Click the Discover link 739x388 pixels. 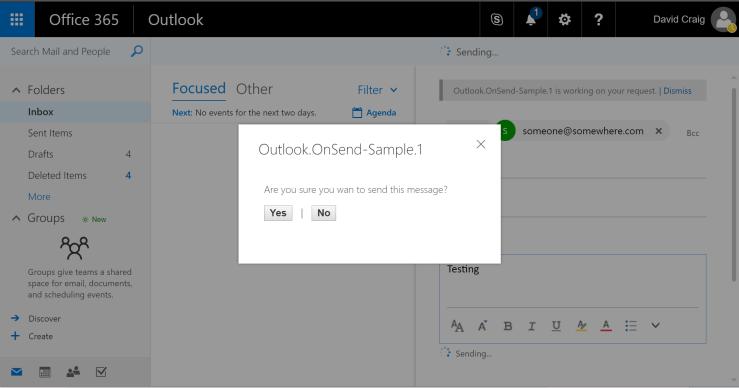pos(44,319)
